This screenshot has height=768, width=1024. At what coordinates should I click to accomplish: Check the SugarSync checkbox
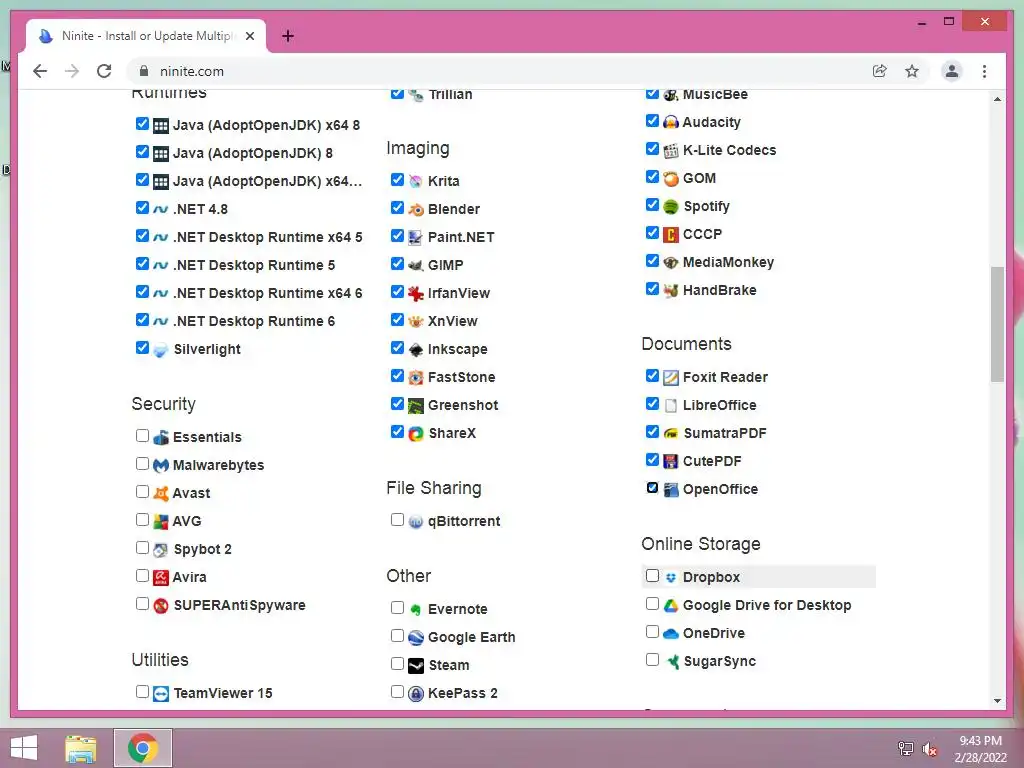pyautogui.click(x=652, y=660)
